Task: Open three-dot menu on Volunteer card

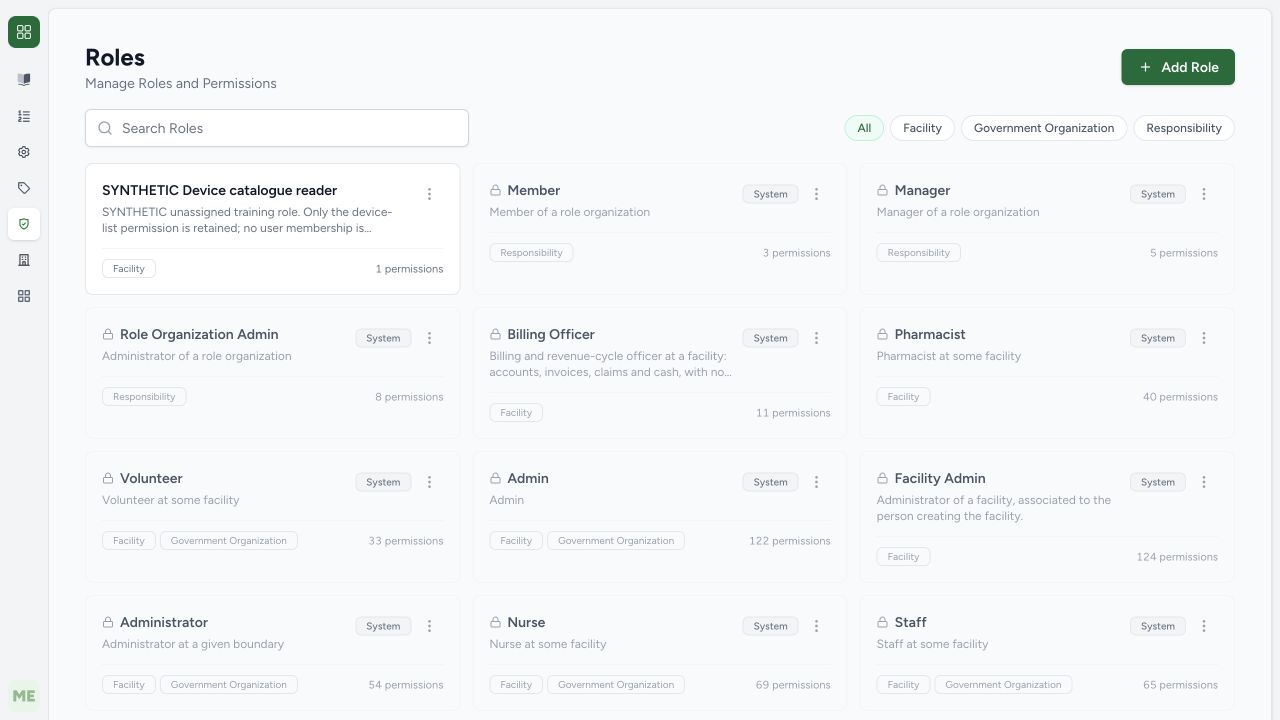Action: point(429,482)
